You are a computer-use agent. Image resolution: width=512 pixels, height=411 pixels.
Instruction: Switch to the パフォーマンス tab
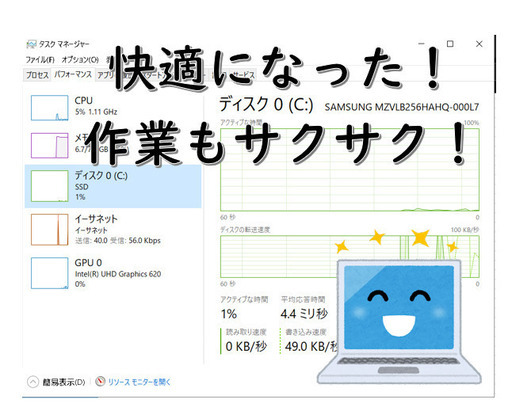(73, 74)
